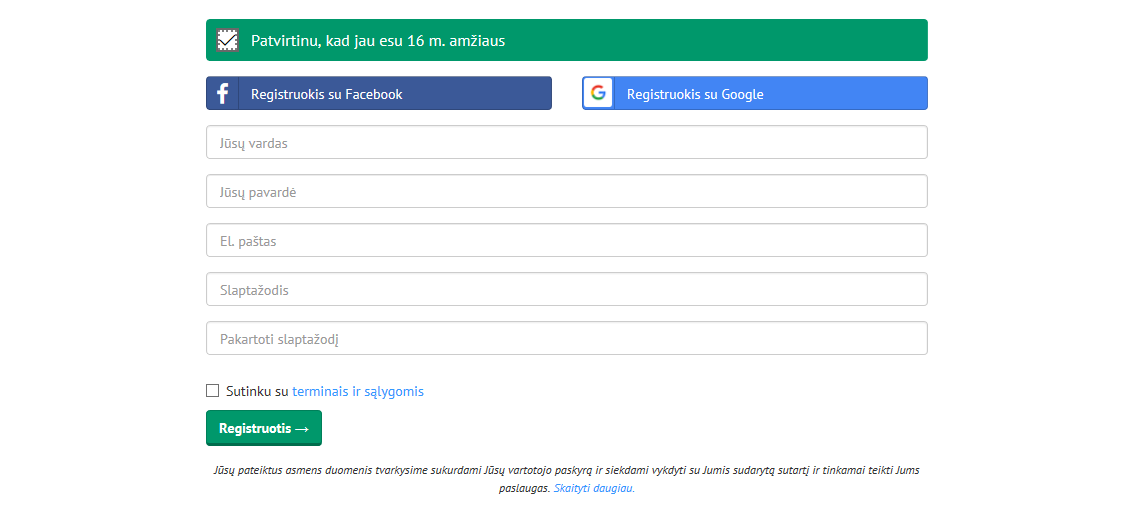
Task: Click the Facebook "f" logo icon
Action: (223, 93)
